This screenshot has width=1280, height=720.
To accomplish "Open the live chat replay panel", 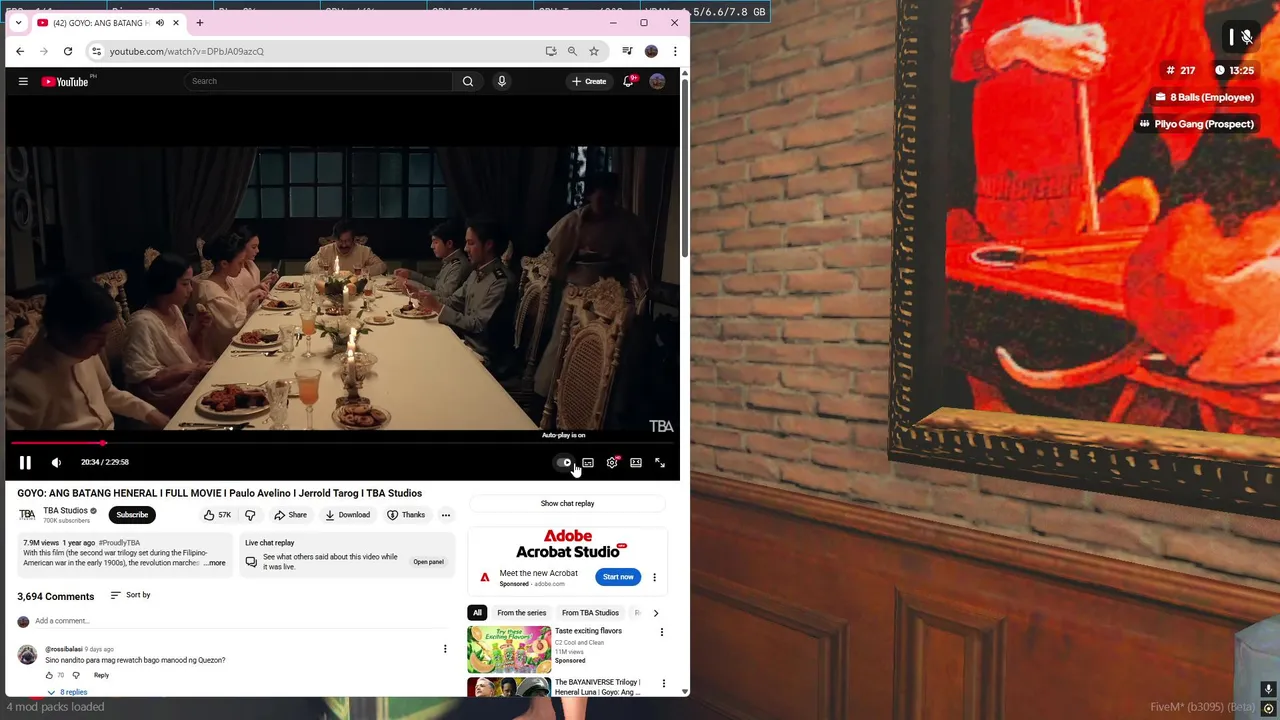I will point(428,562).
